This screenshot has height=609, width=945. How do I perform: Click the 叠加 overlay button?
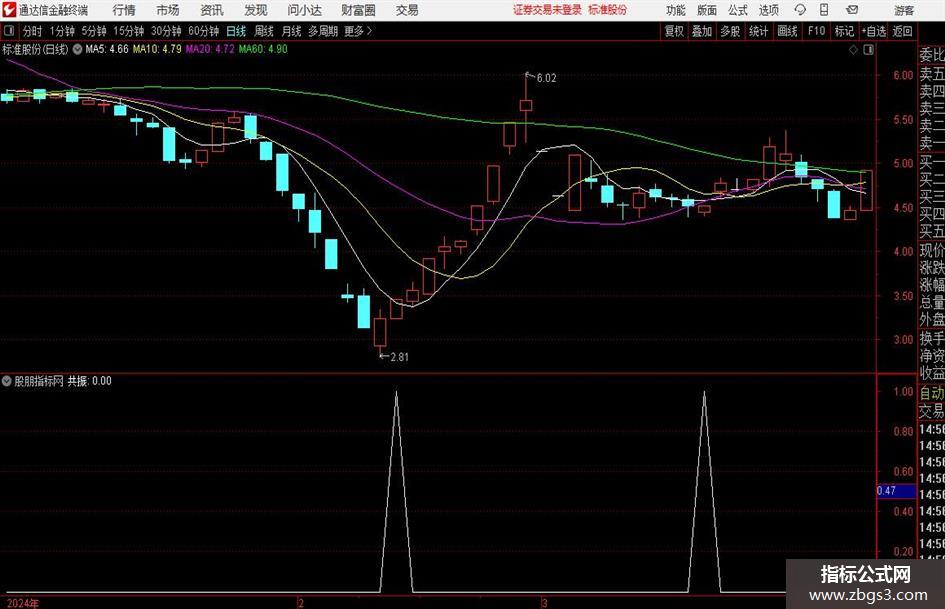[x=702, y=31]
